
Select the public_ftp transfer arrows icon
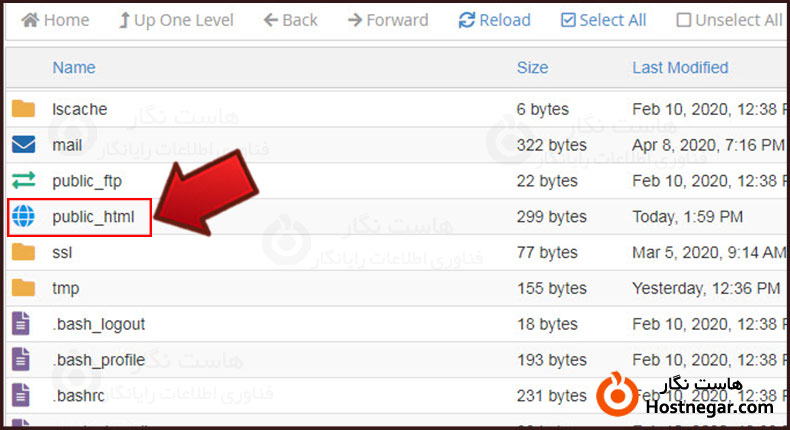click(x=23, y=180)
